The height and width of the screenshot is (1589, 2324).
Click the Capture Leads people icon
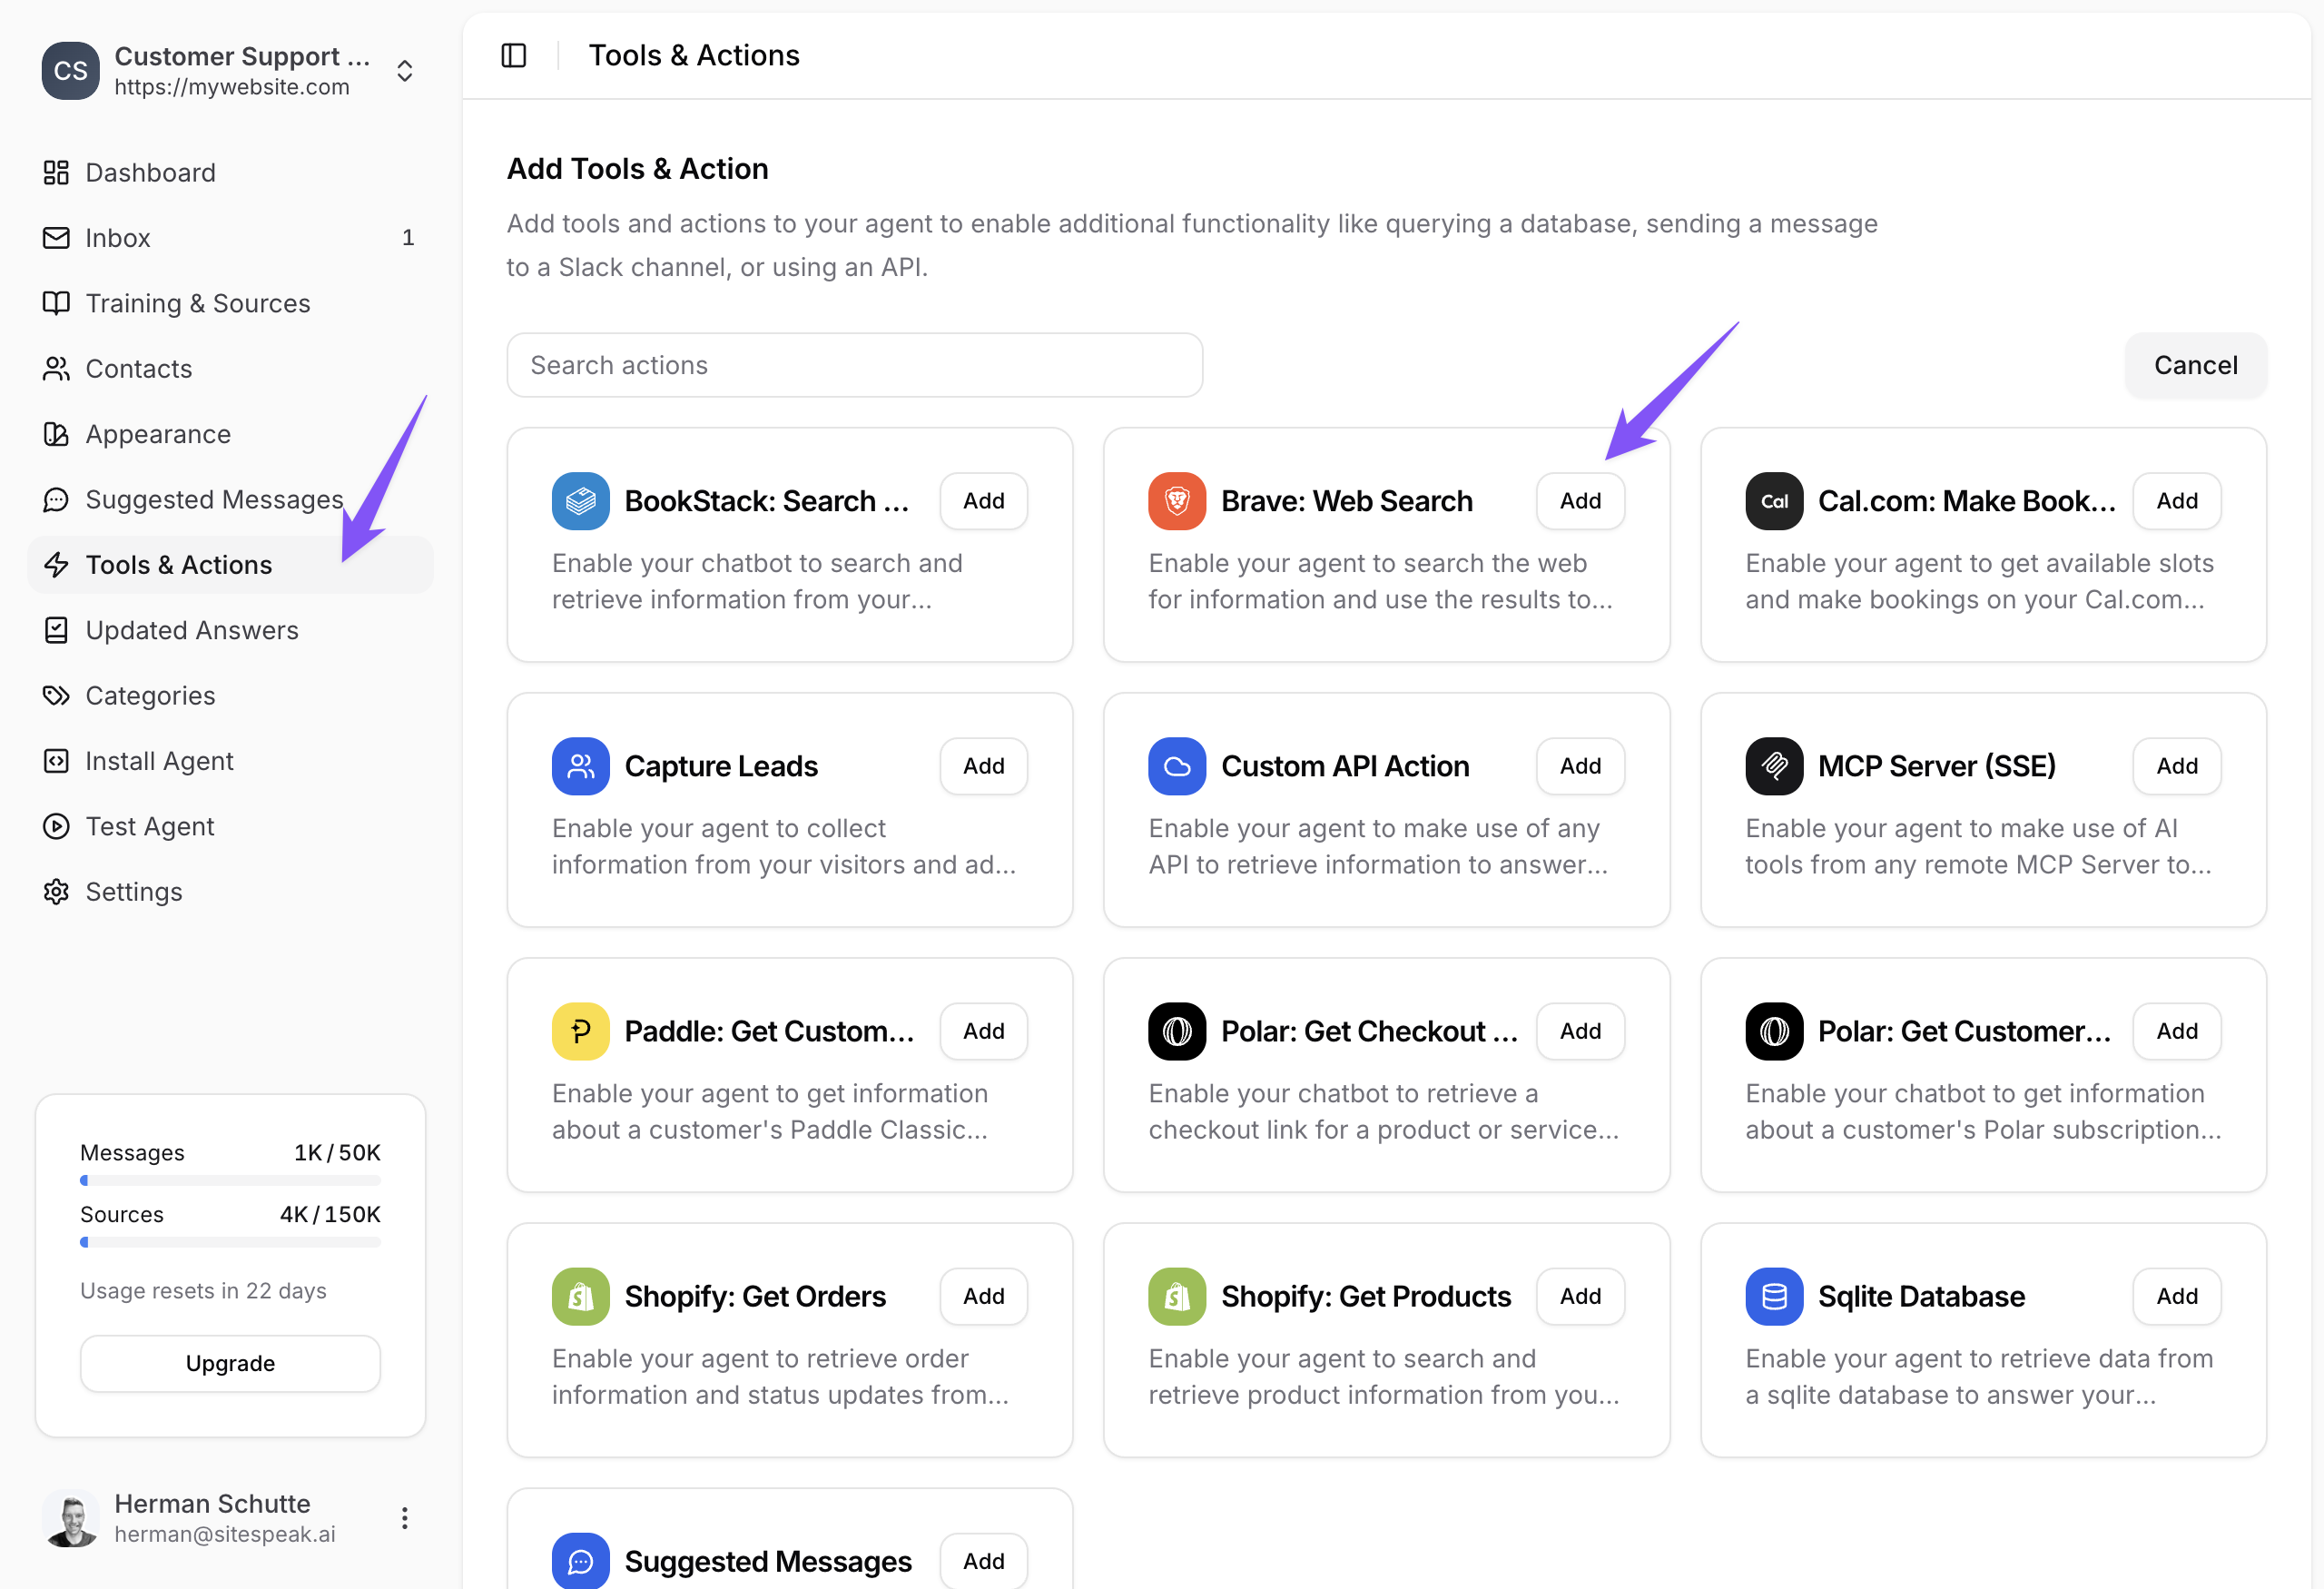pyautogui.click(x=580, y=766)
